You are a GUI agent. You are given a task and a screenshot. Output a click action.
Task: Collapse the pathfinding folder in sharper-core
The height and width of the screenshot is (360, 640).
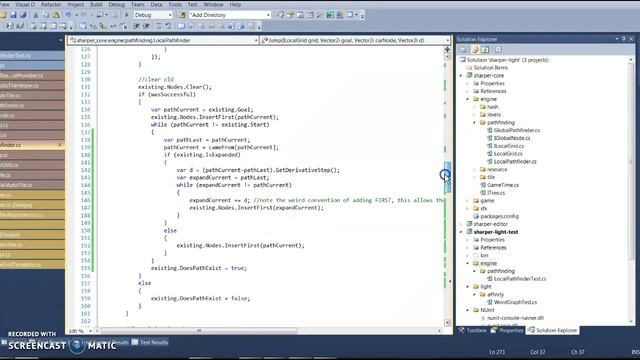pos(475,122)
